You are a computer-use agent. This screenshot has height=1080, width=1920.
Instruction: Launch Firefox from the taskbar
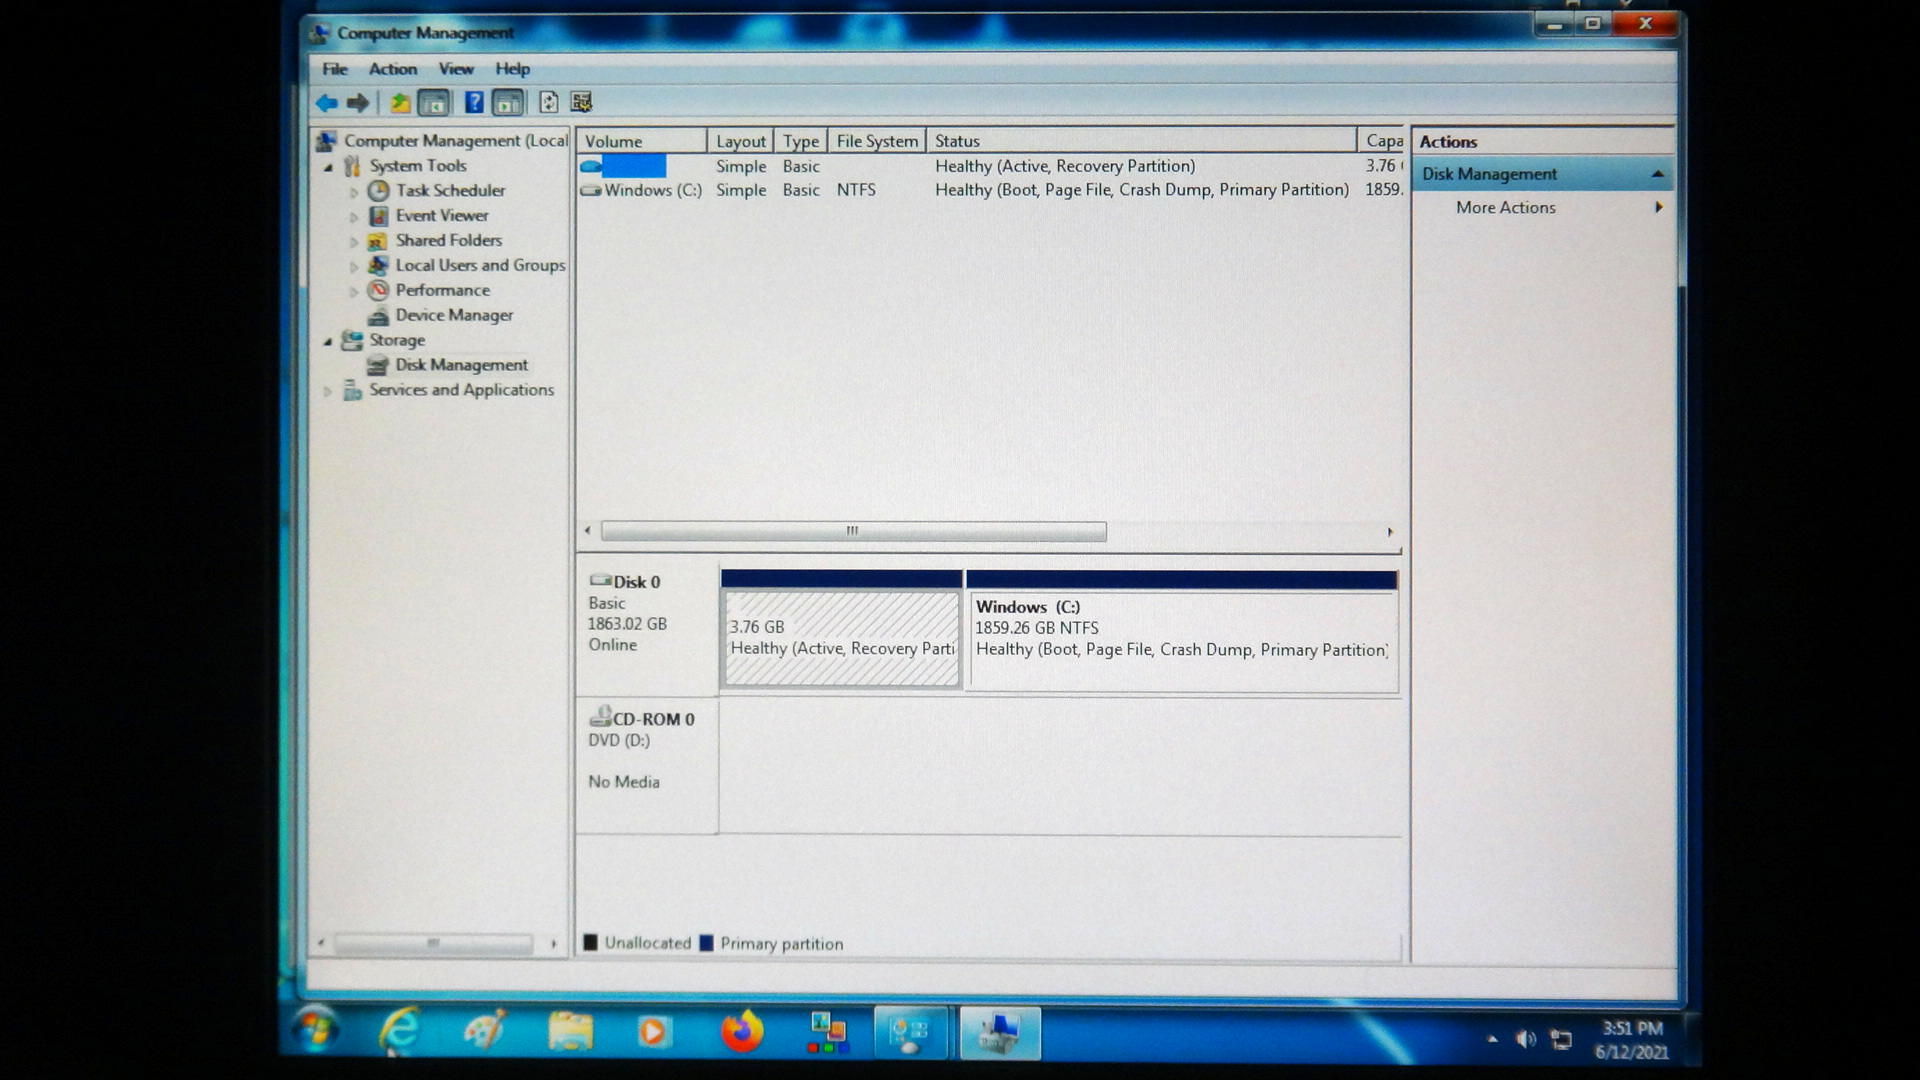742,1031
